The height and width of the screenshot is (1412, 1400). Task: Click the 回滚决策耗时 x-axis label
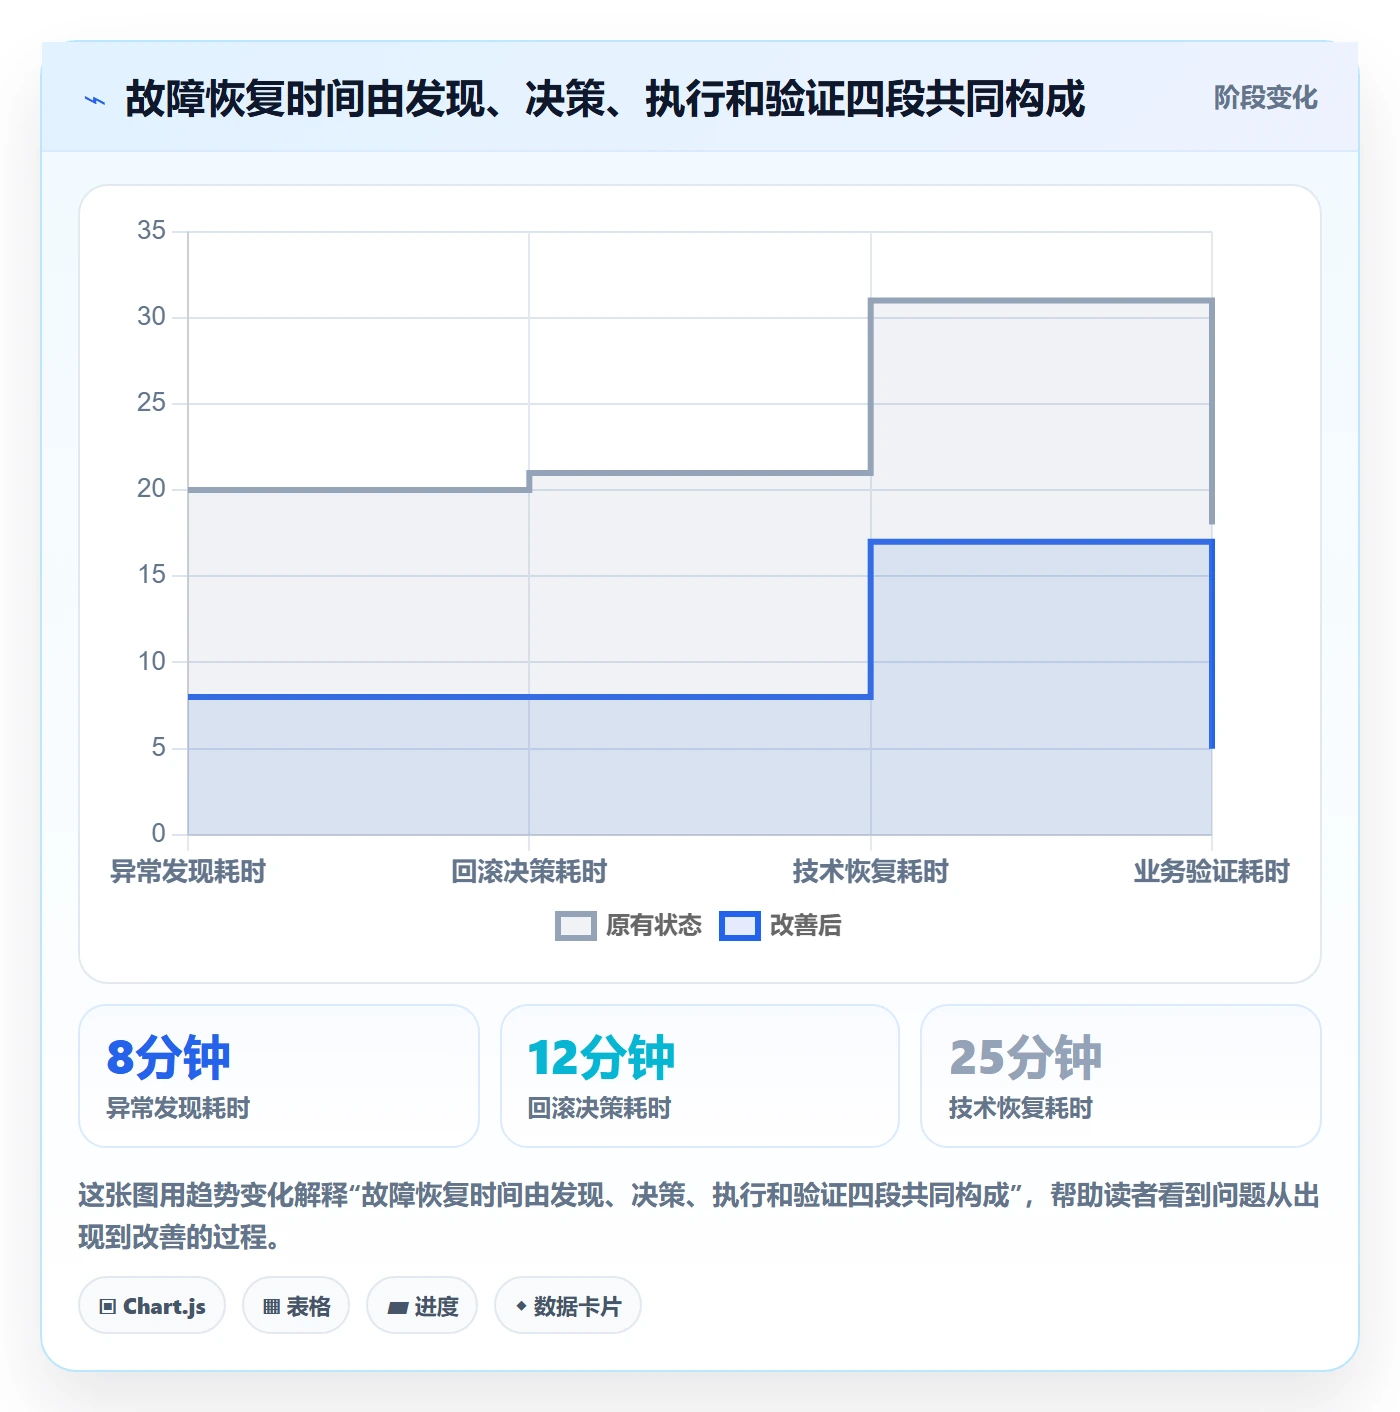(529, 872)
